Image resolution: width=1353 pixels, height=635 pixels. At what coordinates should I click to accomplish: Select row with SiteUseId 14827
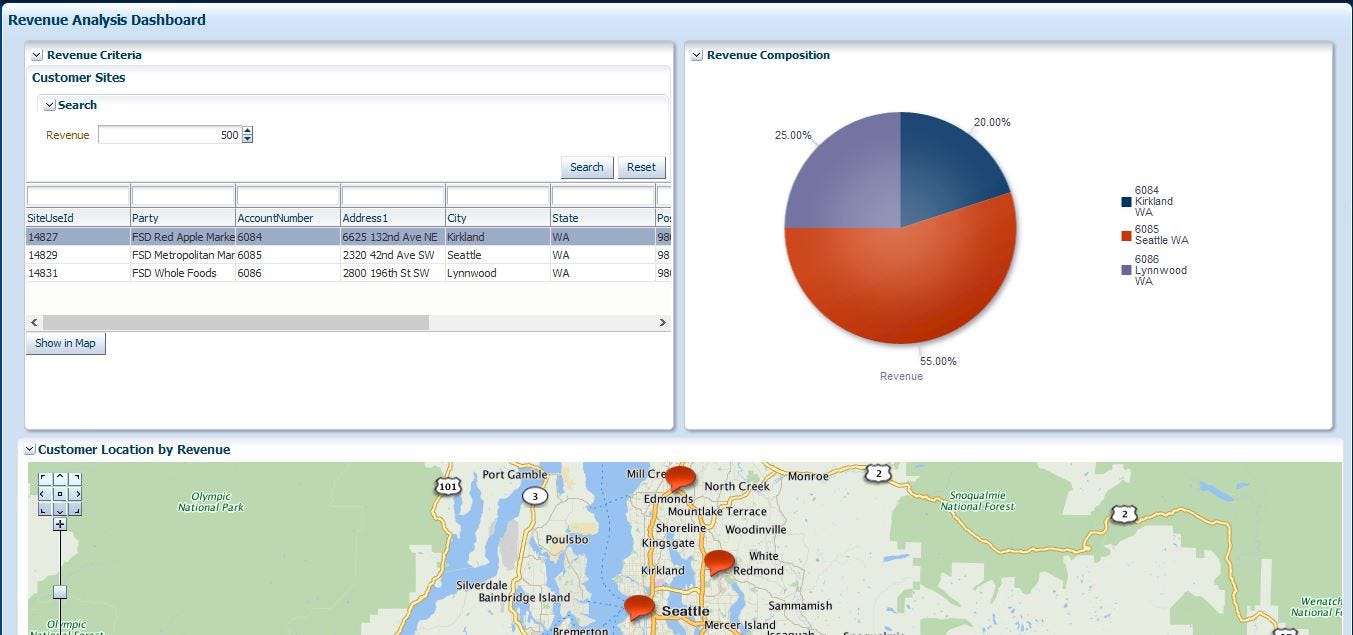(x=348, y=237)
